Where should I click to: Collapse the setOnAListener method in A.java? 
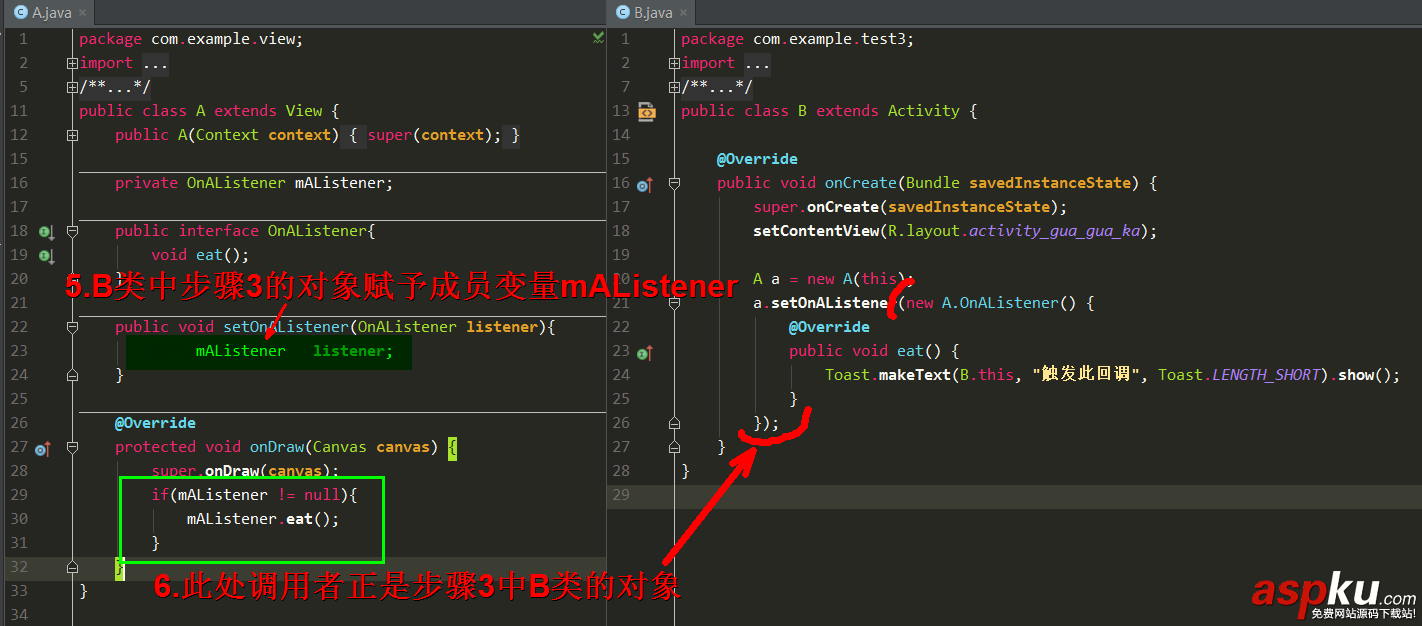click(x=72, y=327)
